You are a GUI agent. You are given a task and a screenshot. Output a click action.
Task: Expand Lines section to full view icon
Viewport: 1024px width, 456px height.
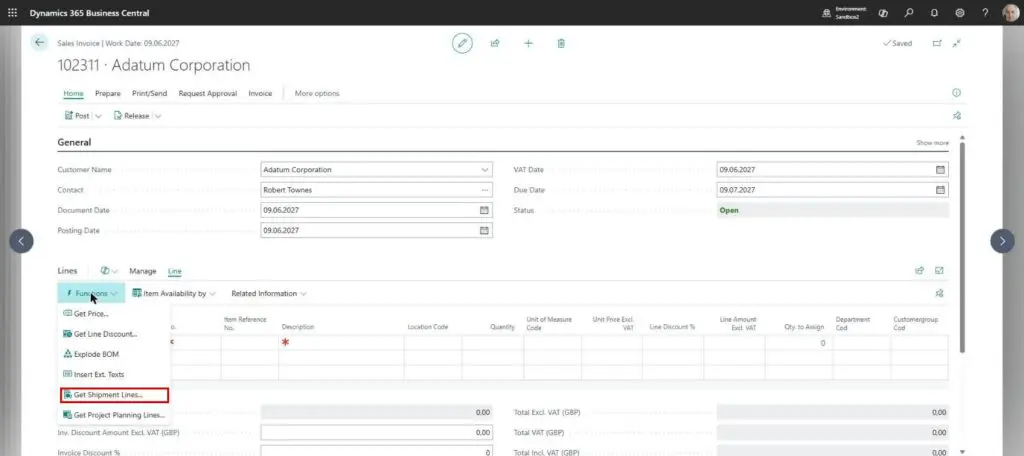(x=940, y=270)
